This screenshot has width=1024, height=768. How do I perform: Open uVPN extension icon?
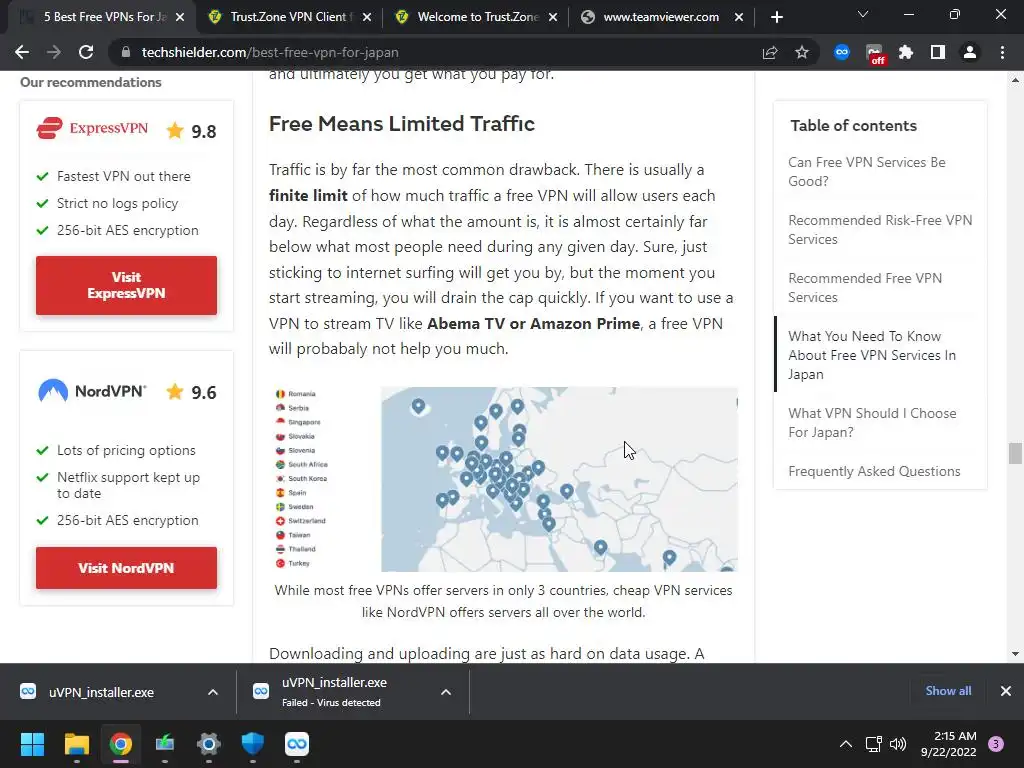(842, 52)
